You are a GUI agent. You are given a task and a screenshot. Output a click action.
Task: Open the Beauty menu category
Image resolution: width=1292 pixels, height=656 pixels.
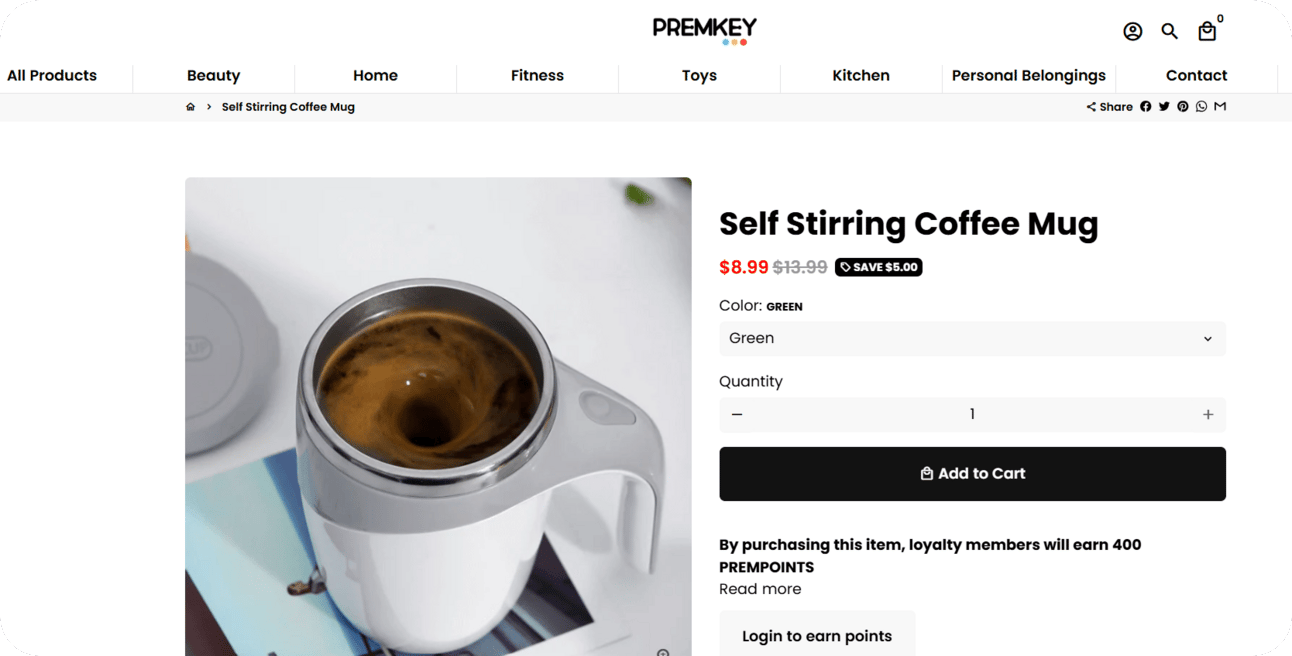213,75
